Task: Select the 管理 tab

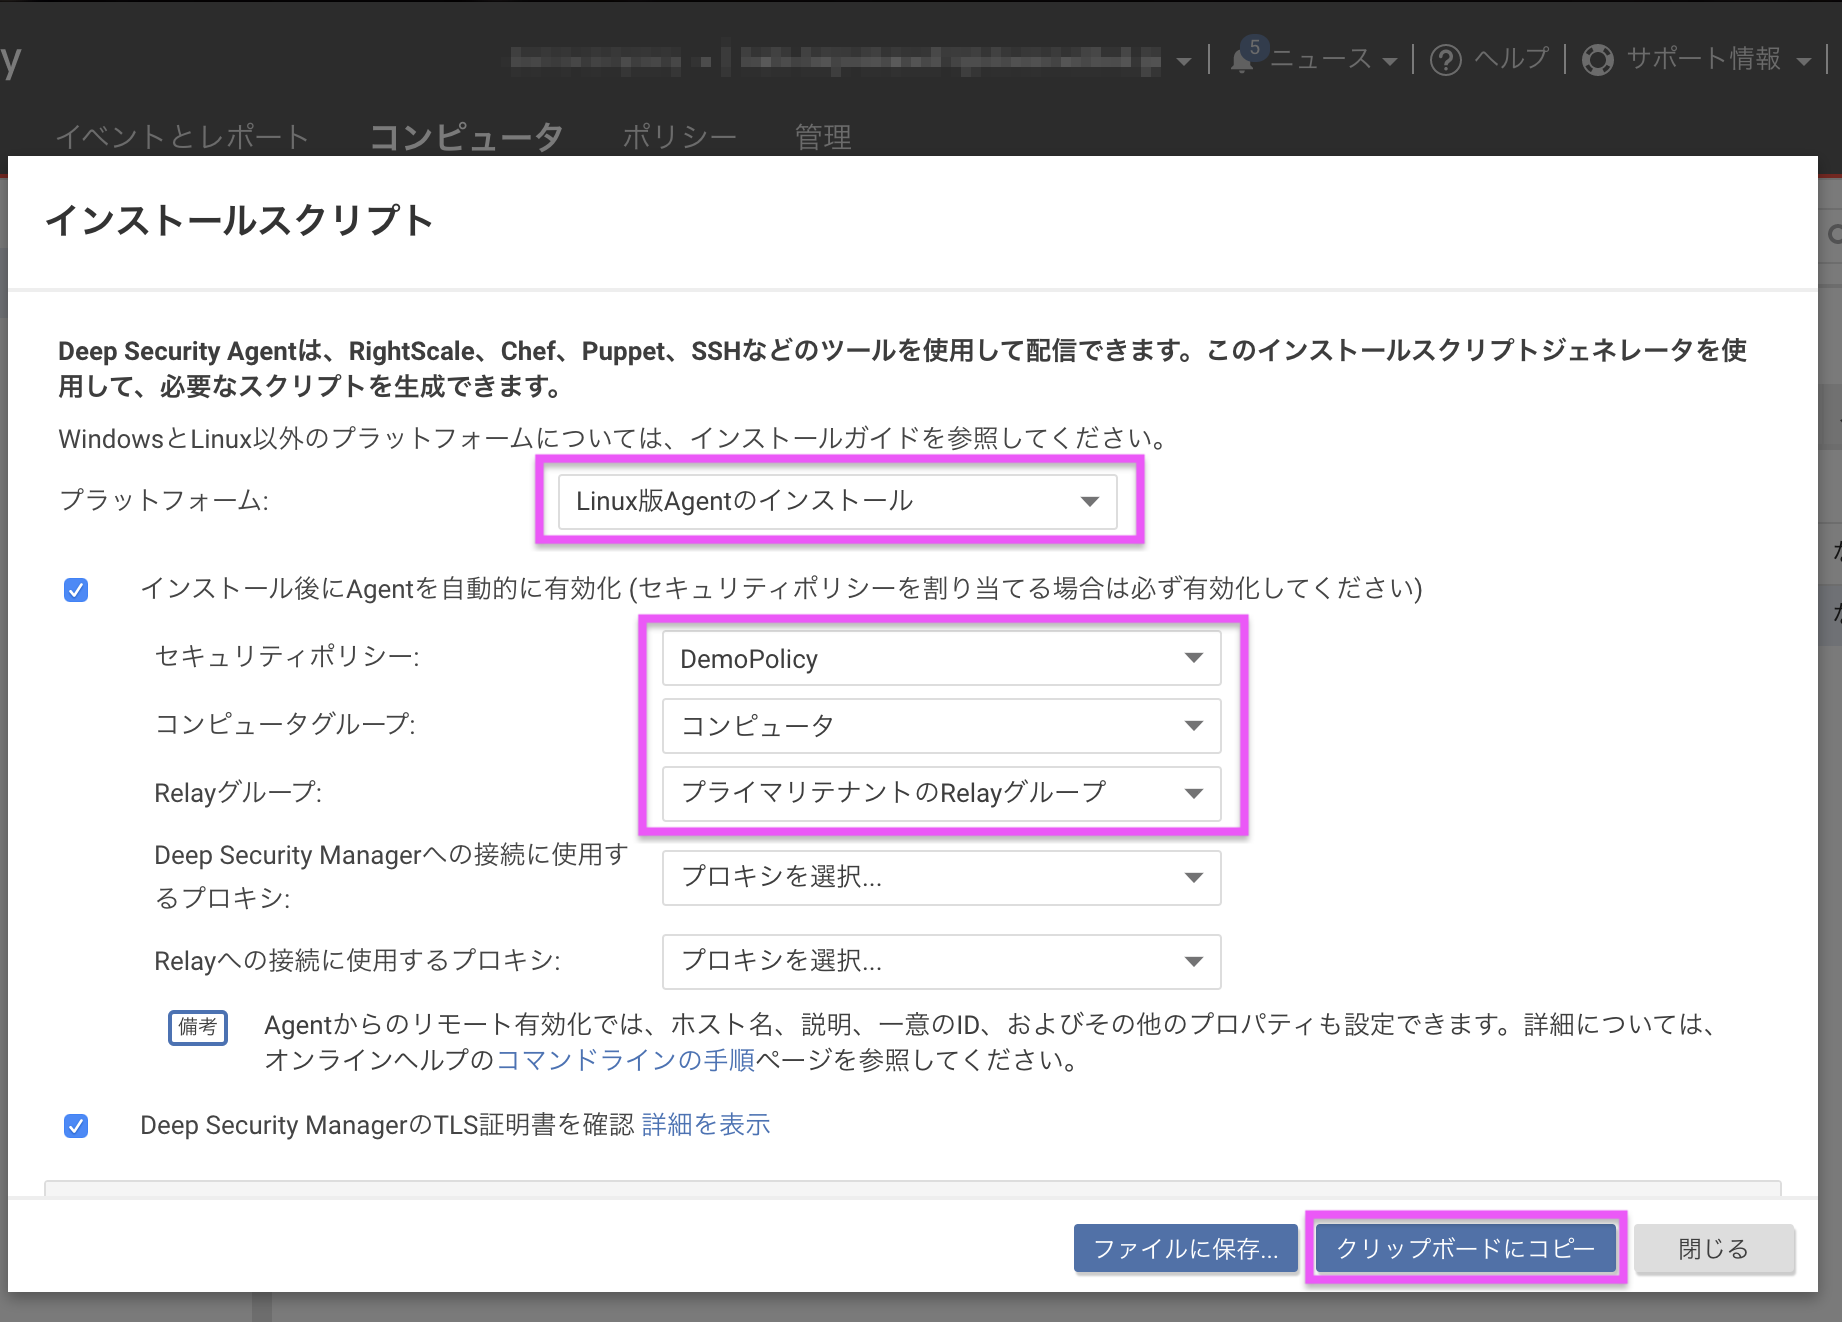Action: point(822,136)
